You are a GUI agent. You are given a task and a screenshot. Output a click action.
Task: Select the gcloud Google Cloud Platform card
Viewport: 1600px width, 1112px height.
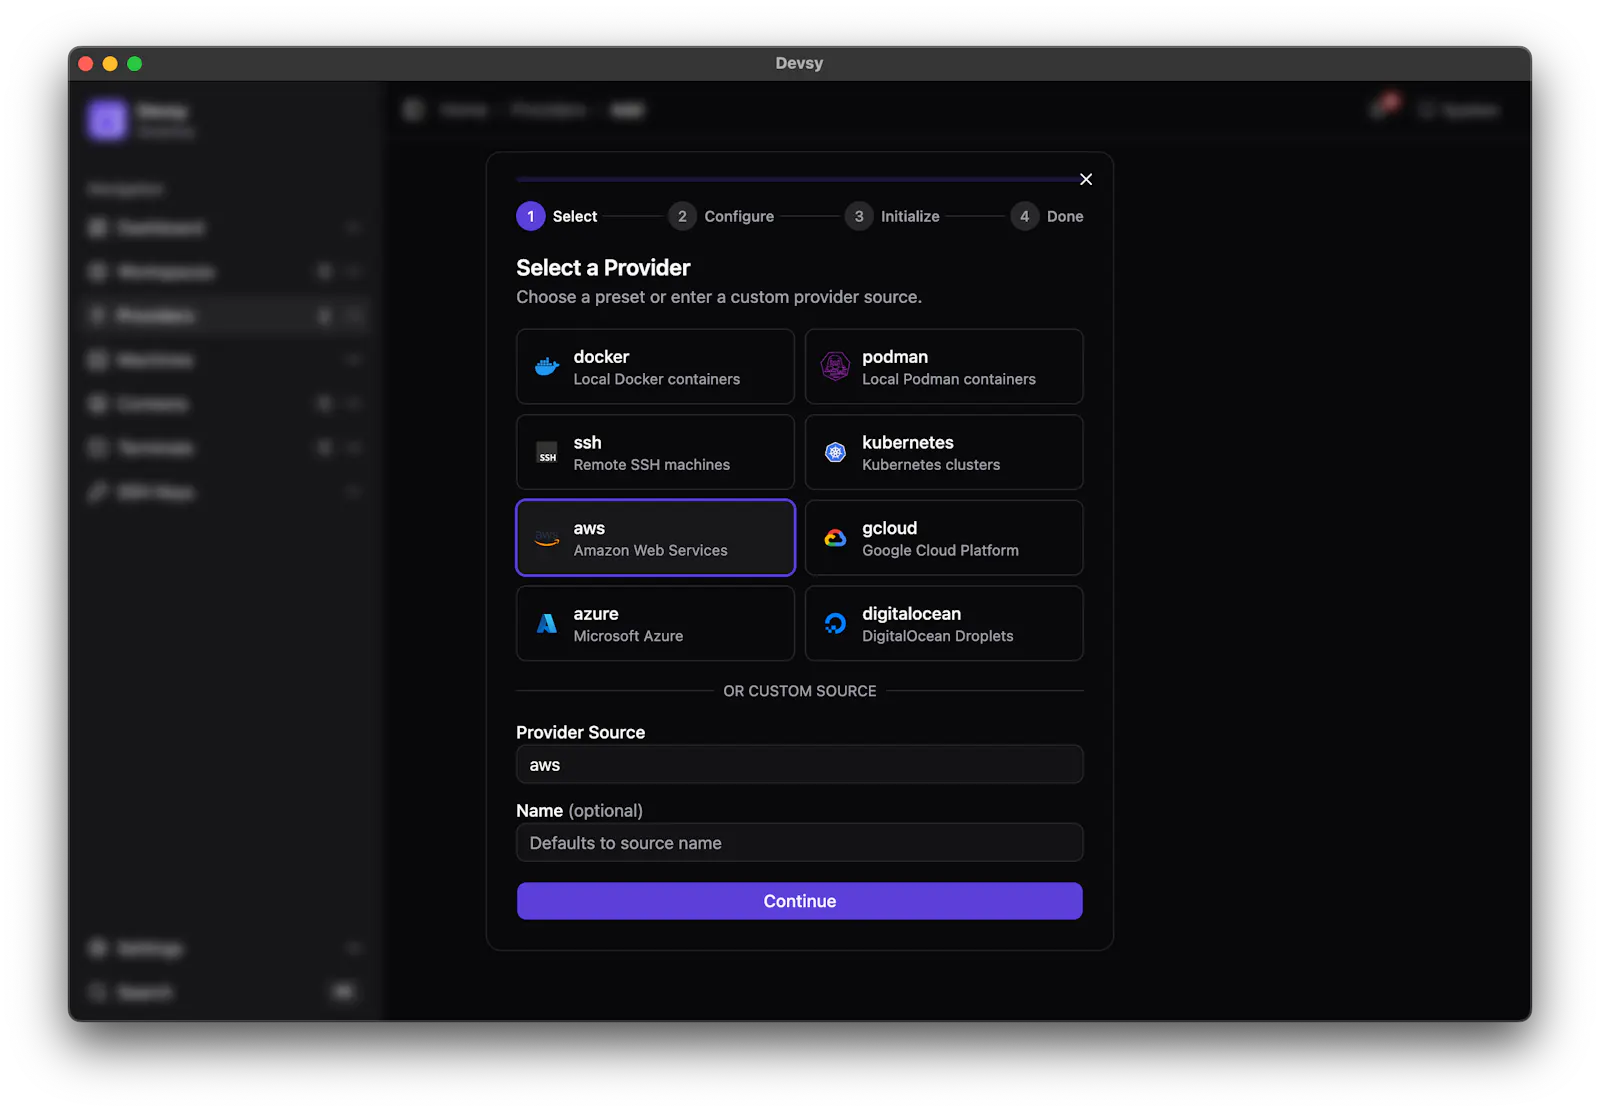(944, 538)
